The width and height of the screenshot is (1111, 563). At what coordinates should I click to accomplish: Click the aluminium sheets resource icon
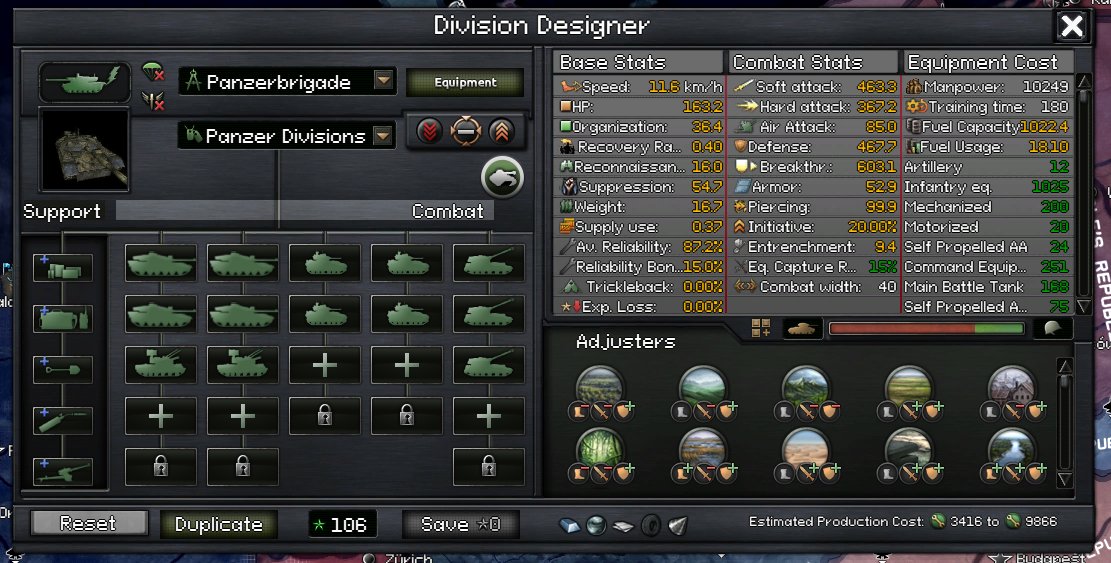click(624, 526)
